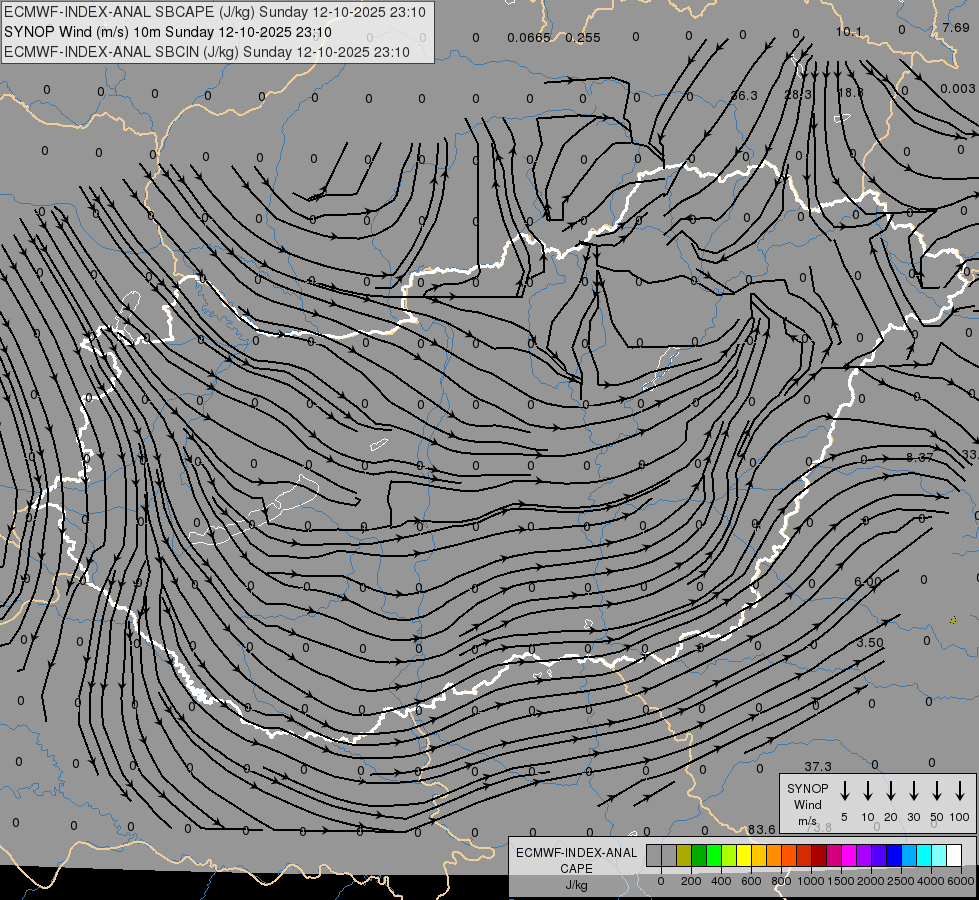Screen dimensions: 979x900
Task: Click the 1500 tick on CAPE scale
Action: [x=841, y=881]
